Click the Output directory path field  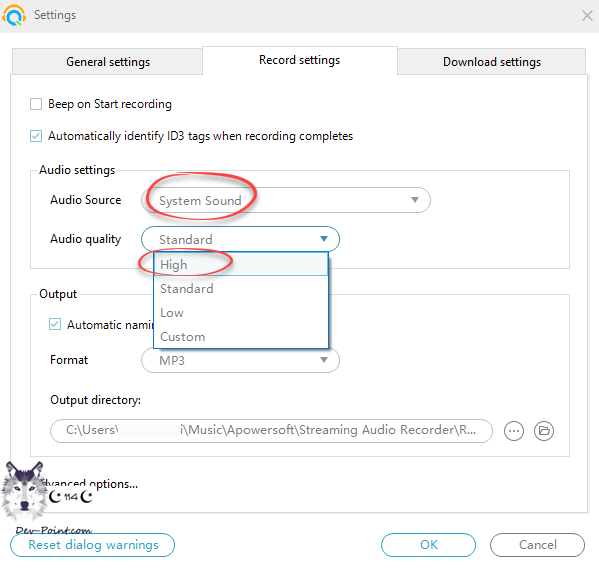click(271, 431)
